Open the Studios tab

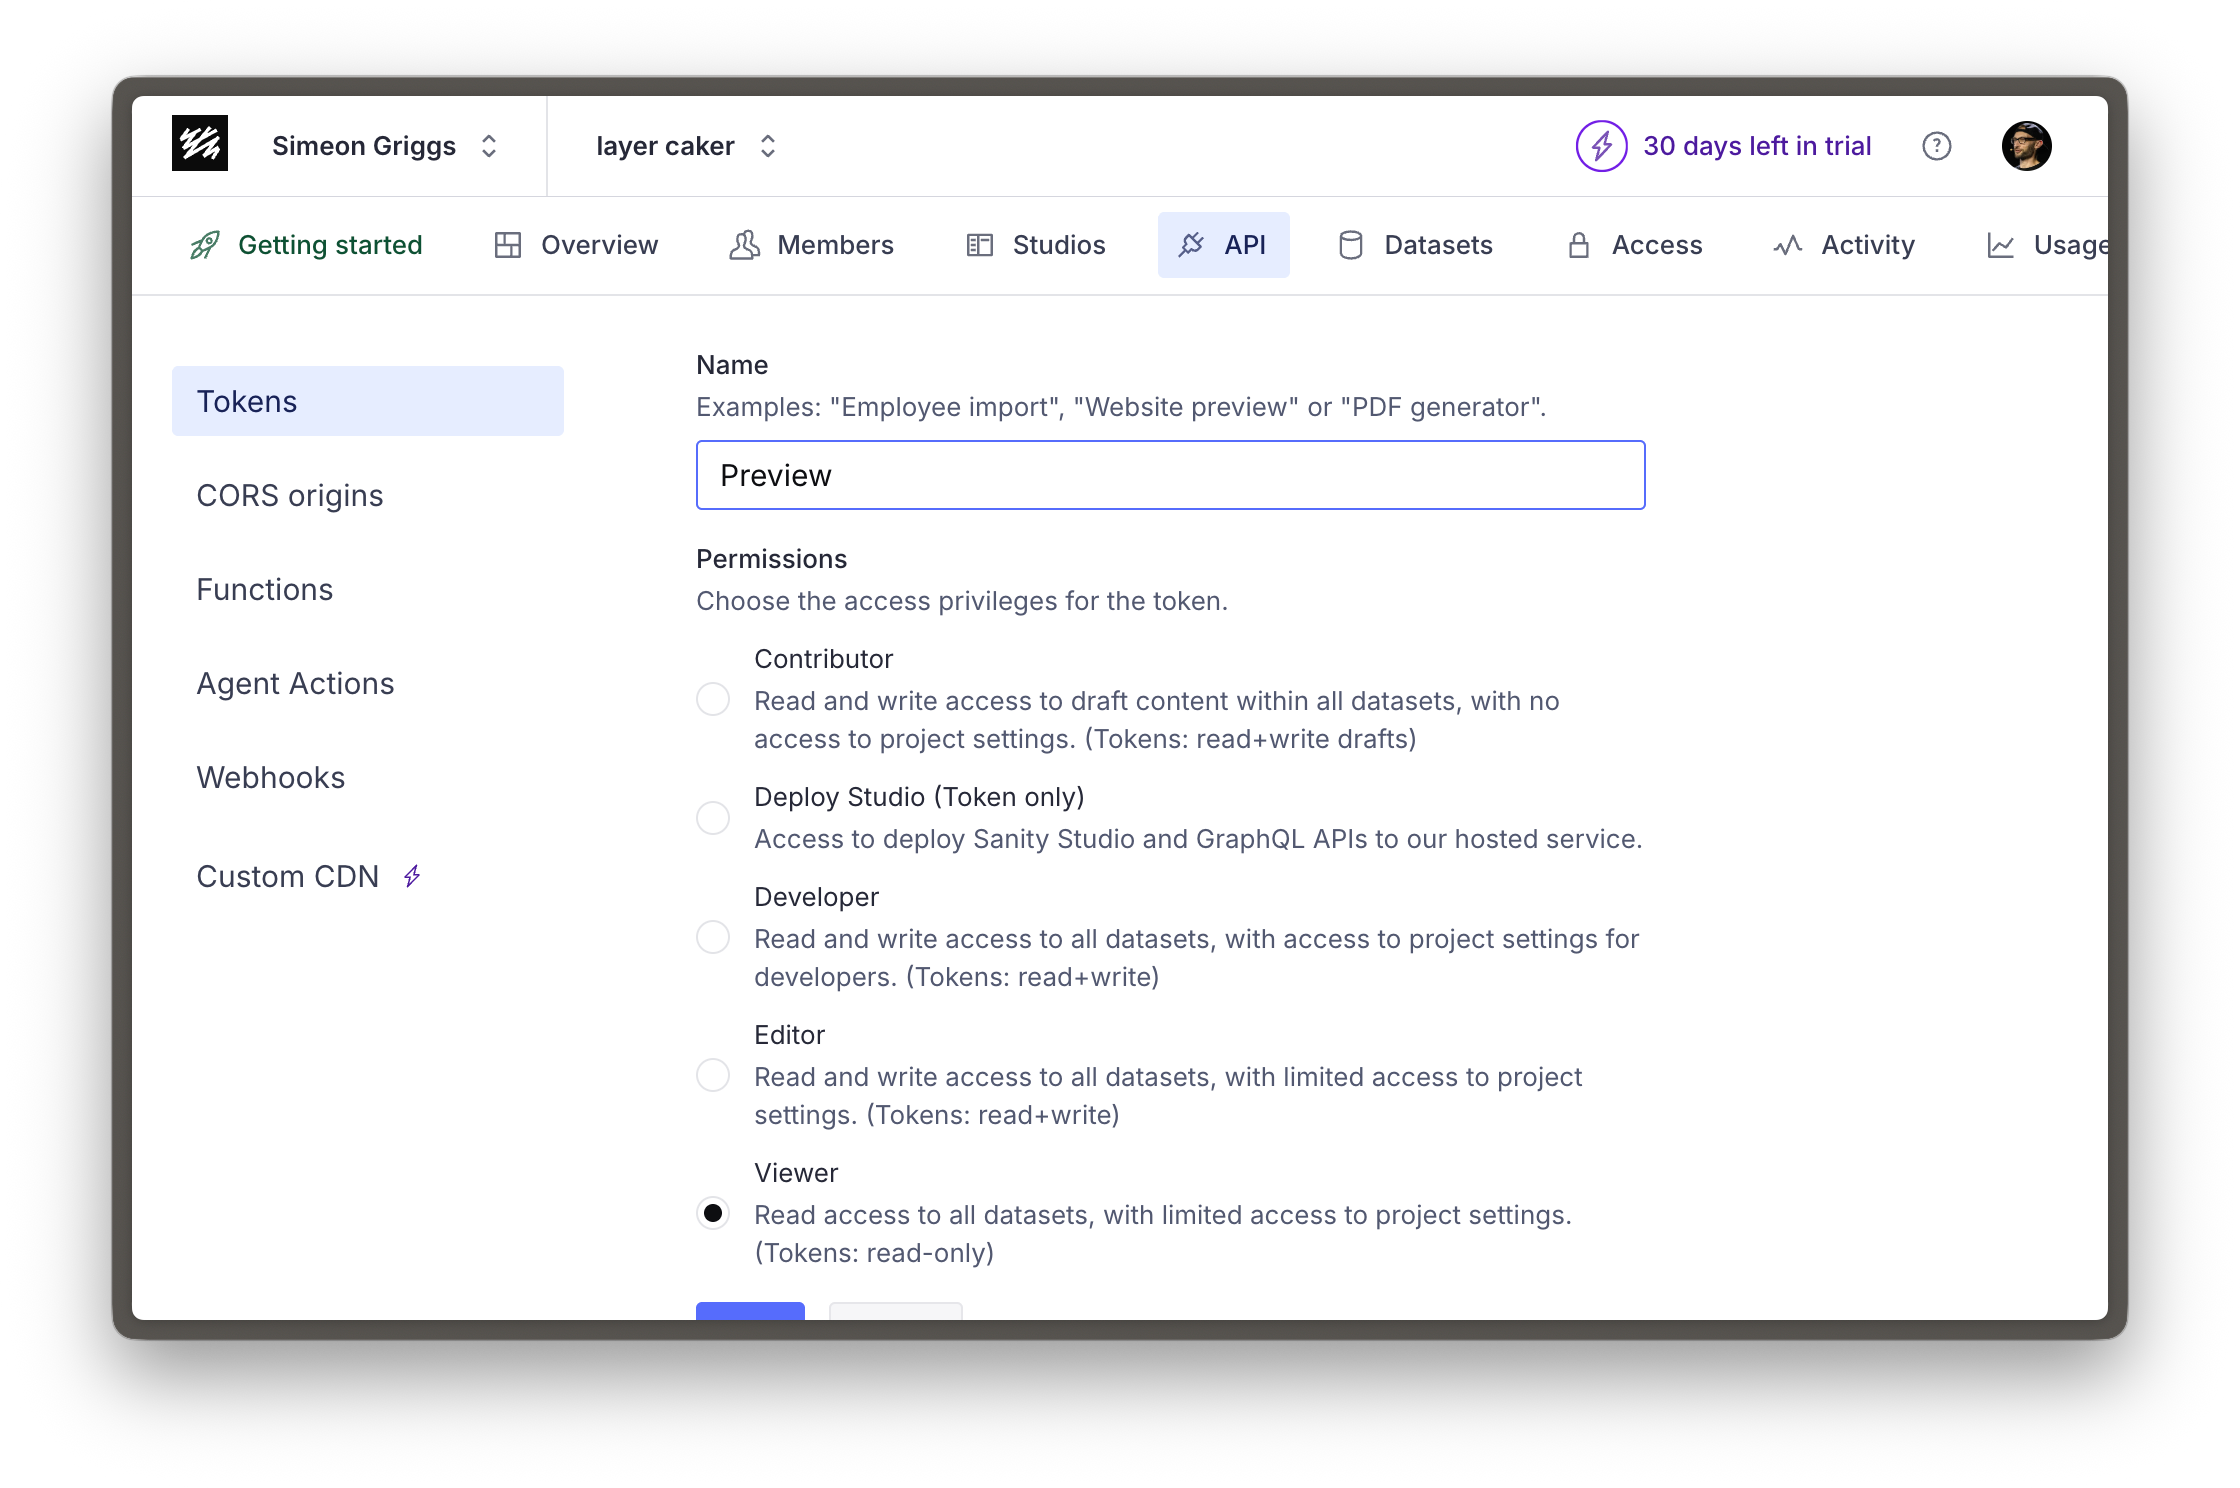tap(1035, 245)
